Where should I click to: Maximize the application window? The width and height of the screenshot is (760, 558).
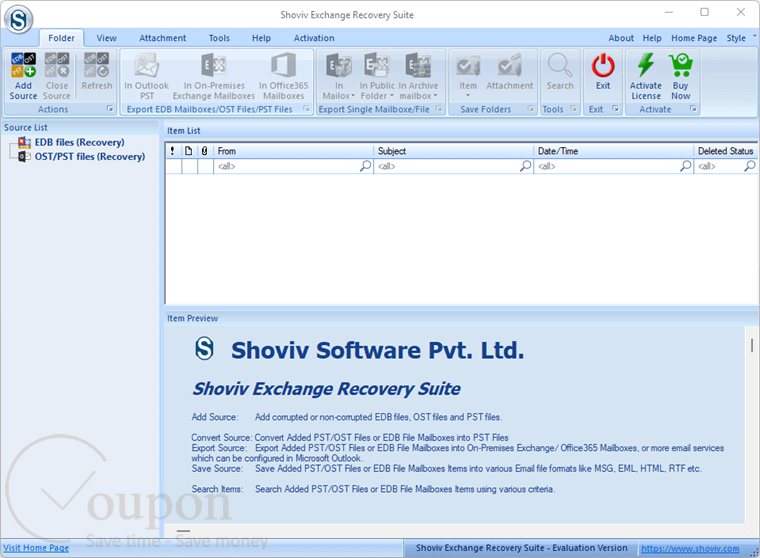pyautogui.click(x=704, y=12)
